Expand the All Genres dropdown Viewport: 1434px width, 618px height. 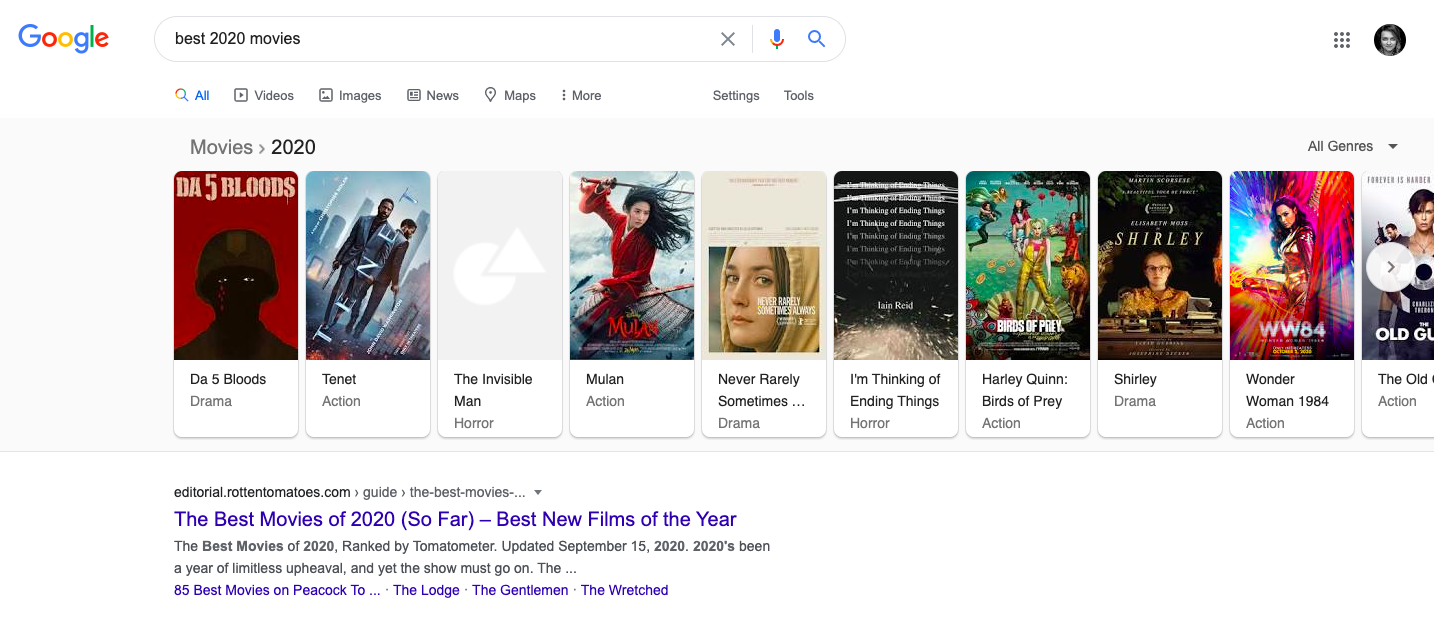[1353, 146]
